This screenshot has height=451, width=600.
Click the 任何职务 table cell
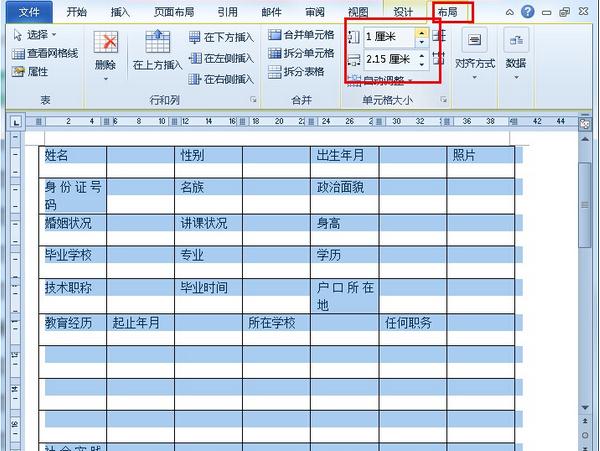[x=413, y=329]
